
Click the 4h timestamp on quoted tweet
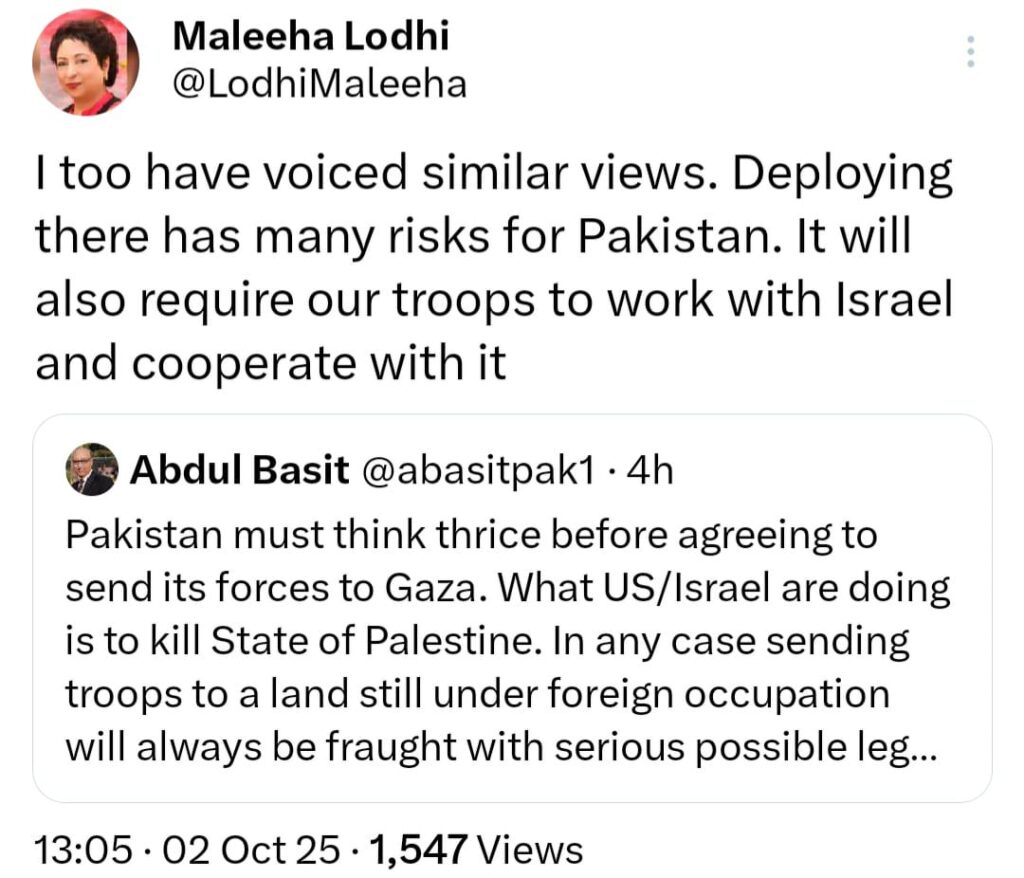651,470
